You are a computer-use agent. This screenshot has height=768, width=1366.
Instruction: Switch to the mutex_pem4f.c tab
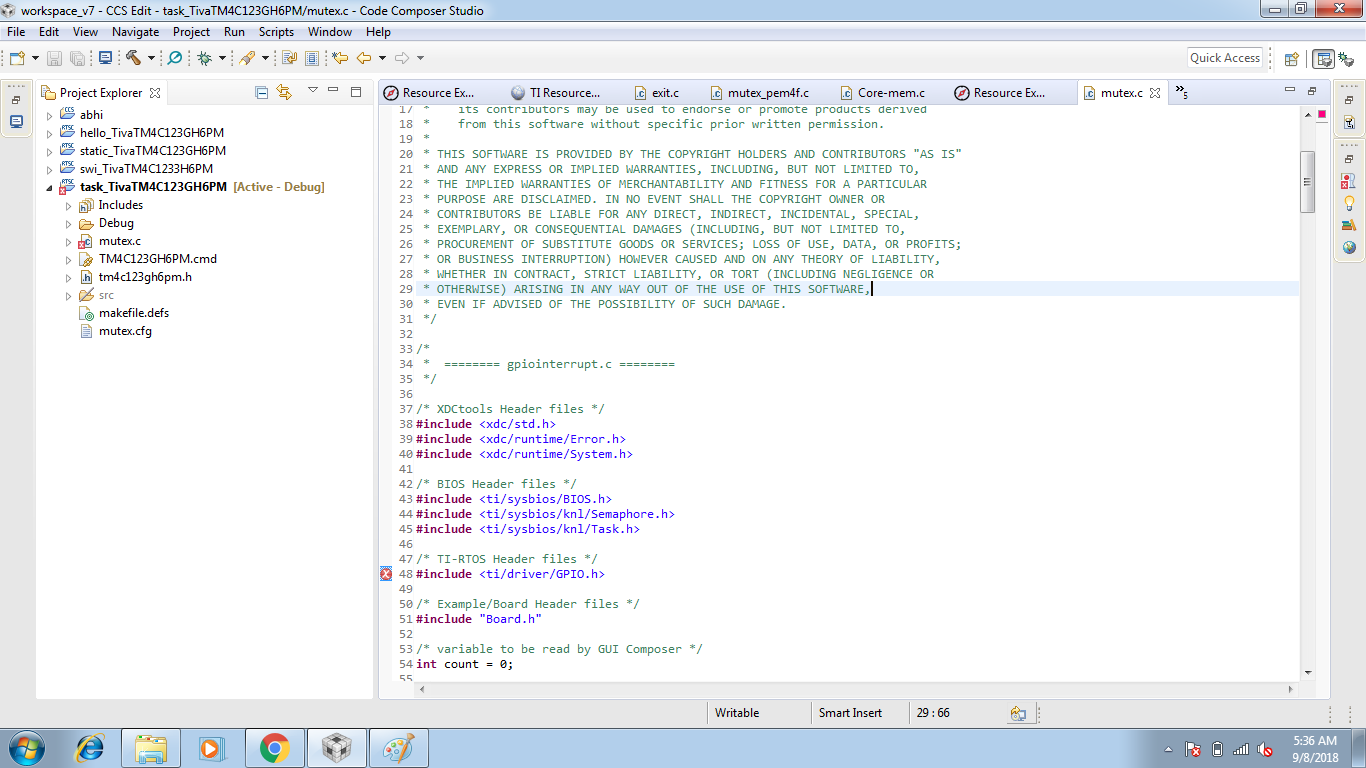(x=767, y=93)
